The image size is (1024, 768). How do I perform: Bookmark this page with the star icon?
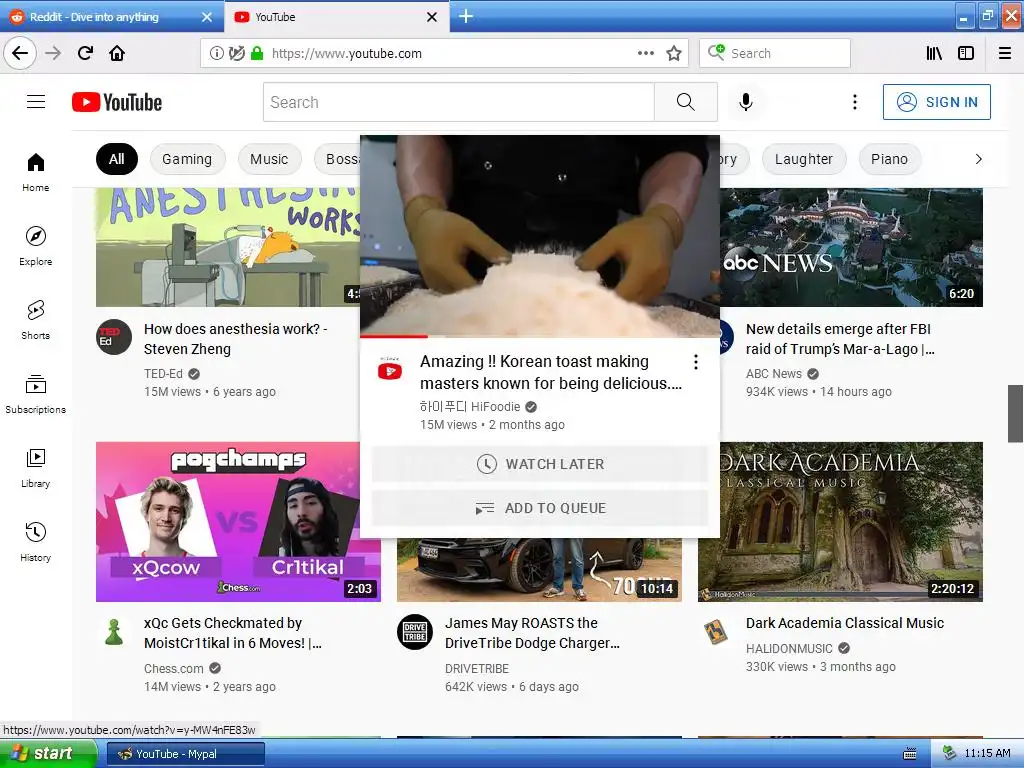pyautogui.click(x=674, y=53)
